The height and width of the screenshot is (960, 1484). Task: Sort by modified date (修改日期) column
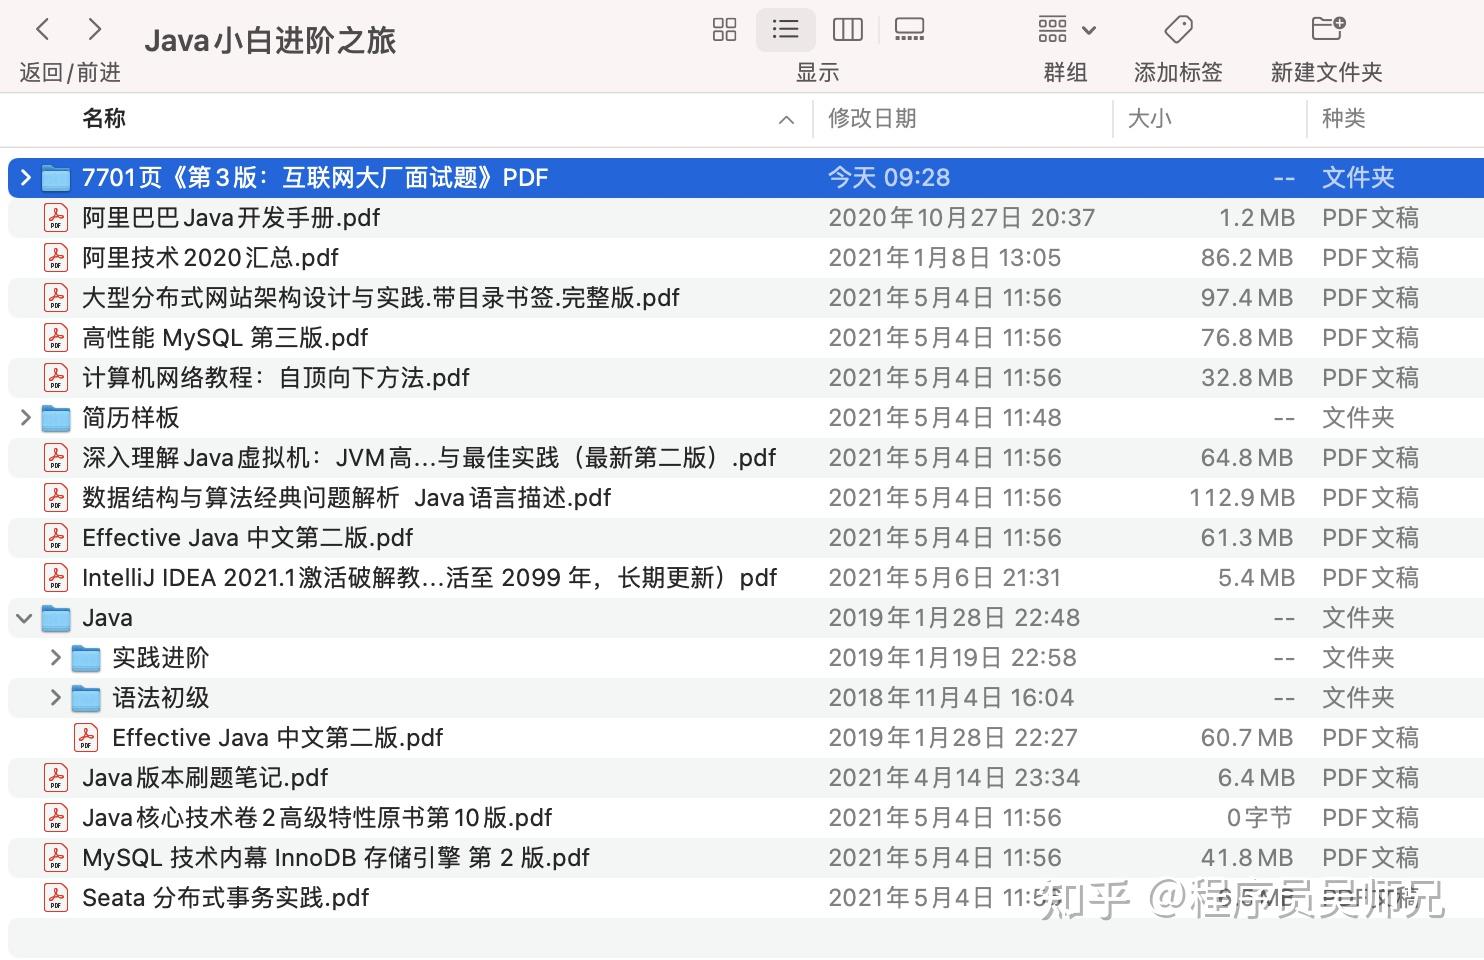[x=872, y=119]
